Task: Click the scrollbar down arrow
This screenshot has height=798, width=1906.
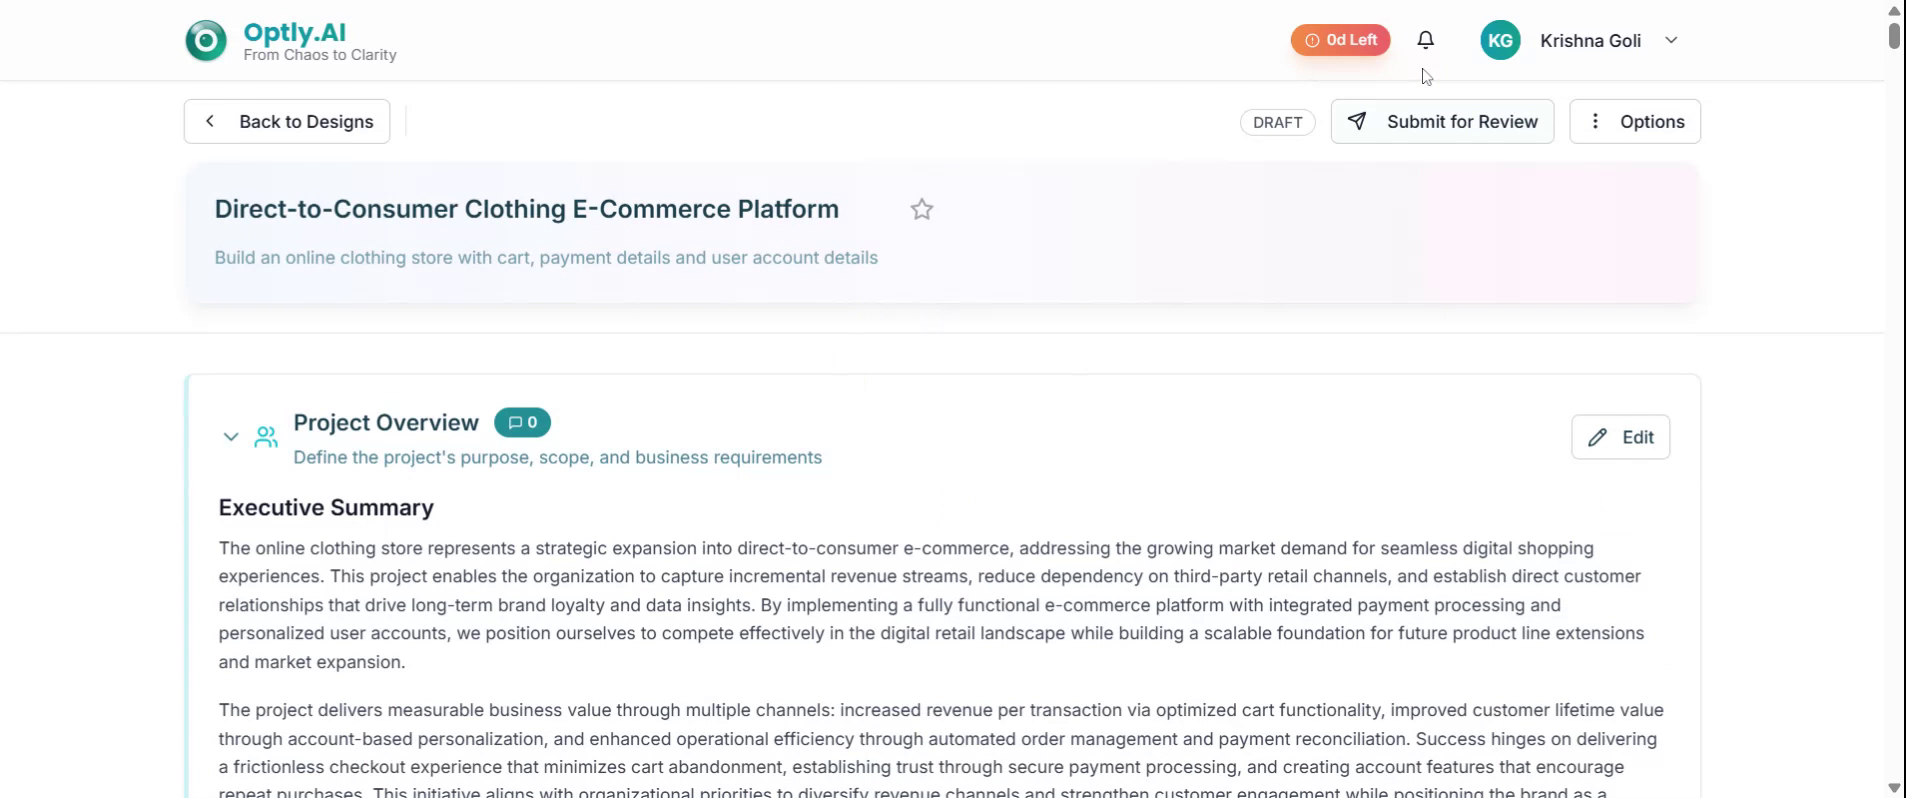Action: [1894, 788]
